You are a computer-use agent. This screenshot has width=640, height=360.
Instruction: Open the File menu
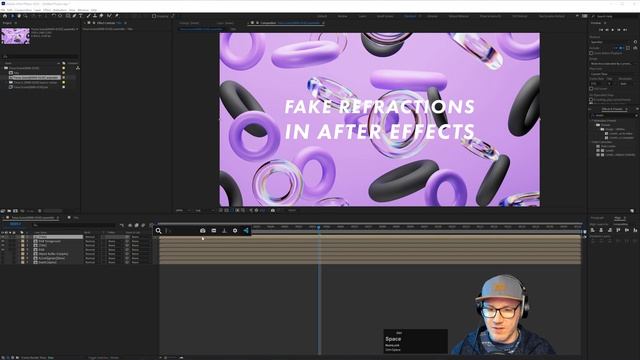tap(3, 10)
